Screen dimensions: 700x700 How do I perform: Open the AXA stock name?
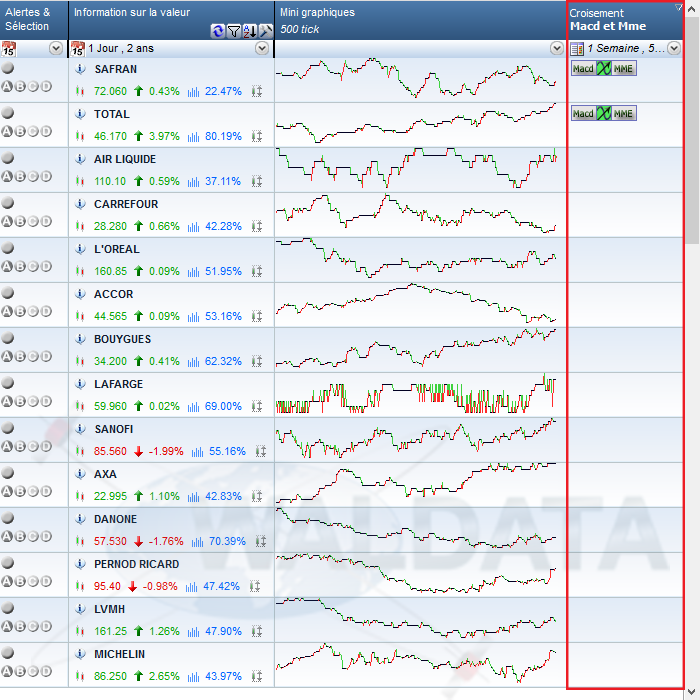[105, 474]
